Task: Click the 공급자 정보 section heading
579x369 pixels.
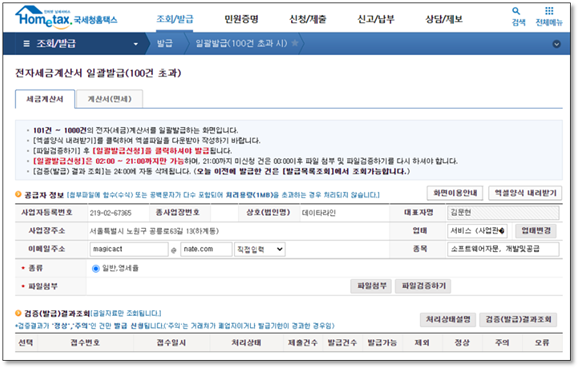Action: 44,195
